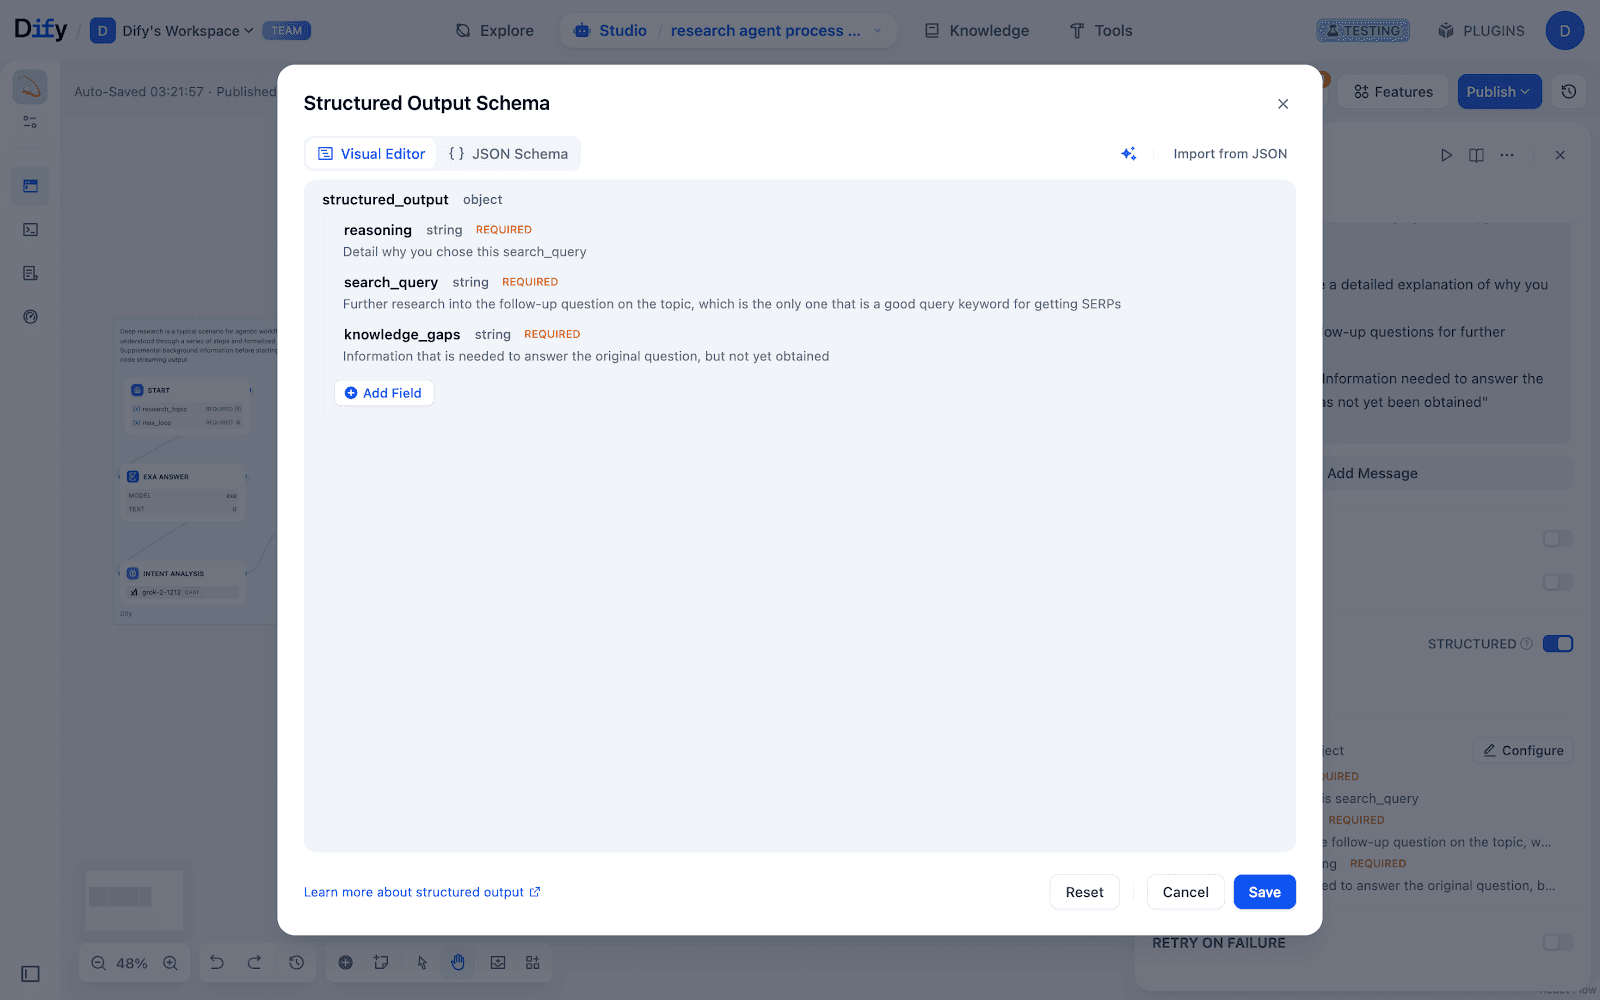Image resolution: width=1600 pixels, height=1000 pixels.
Task: Open the three-dots more options menu
Action: (x=1507, y=155)
